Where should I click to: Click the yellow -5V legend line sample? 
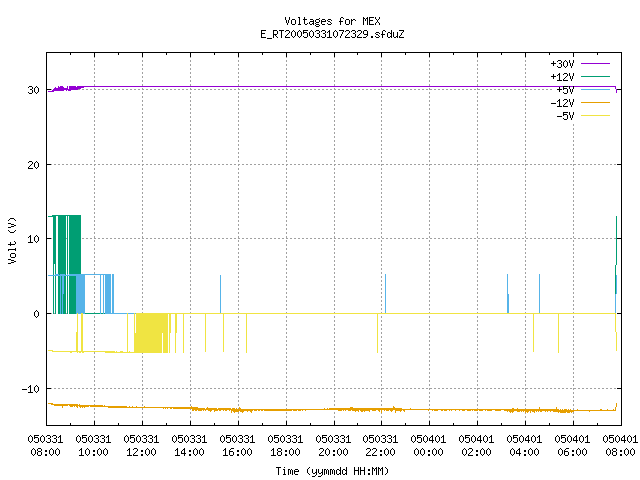click(595, 116)
